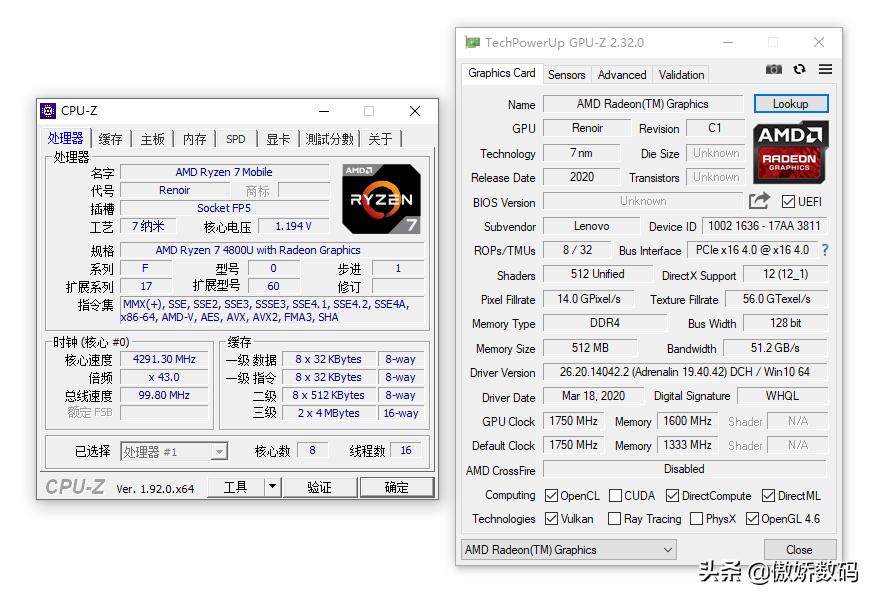Click the AMD Radeon Graphics logo badge

790,153
